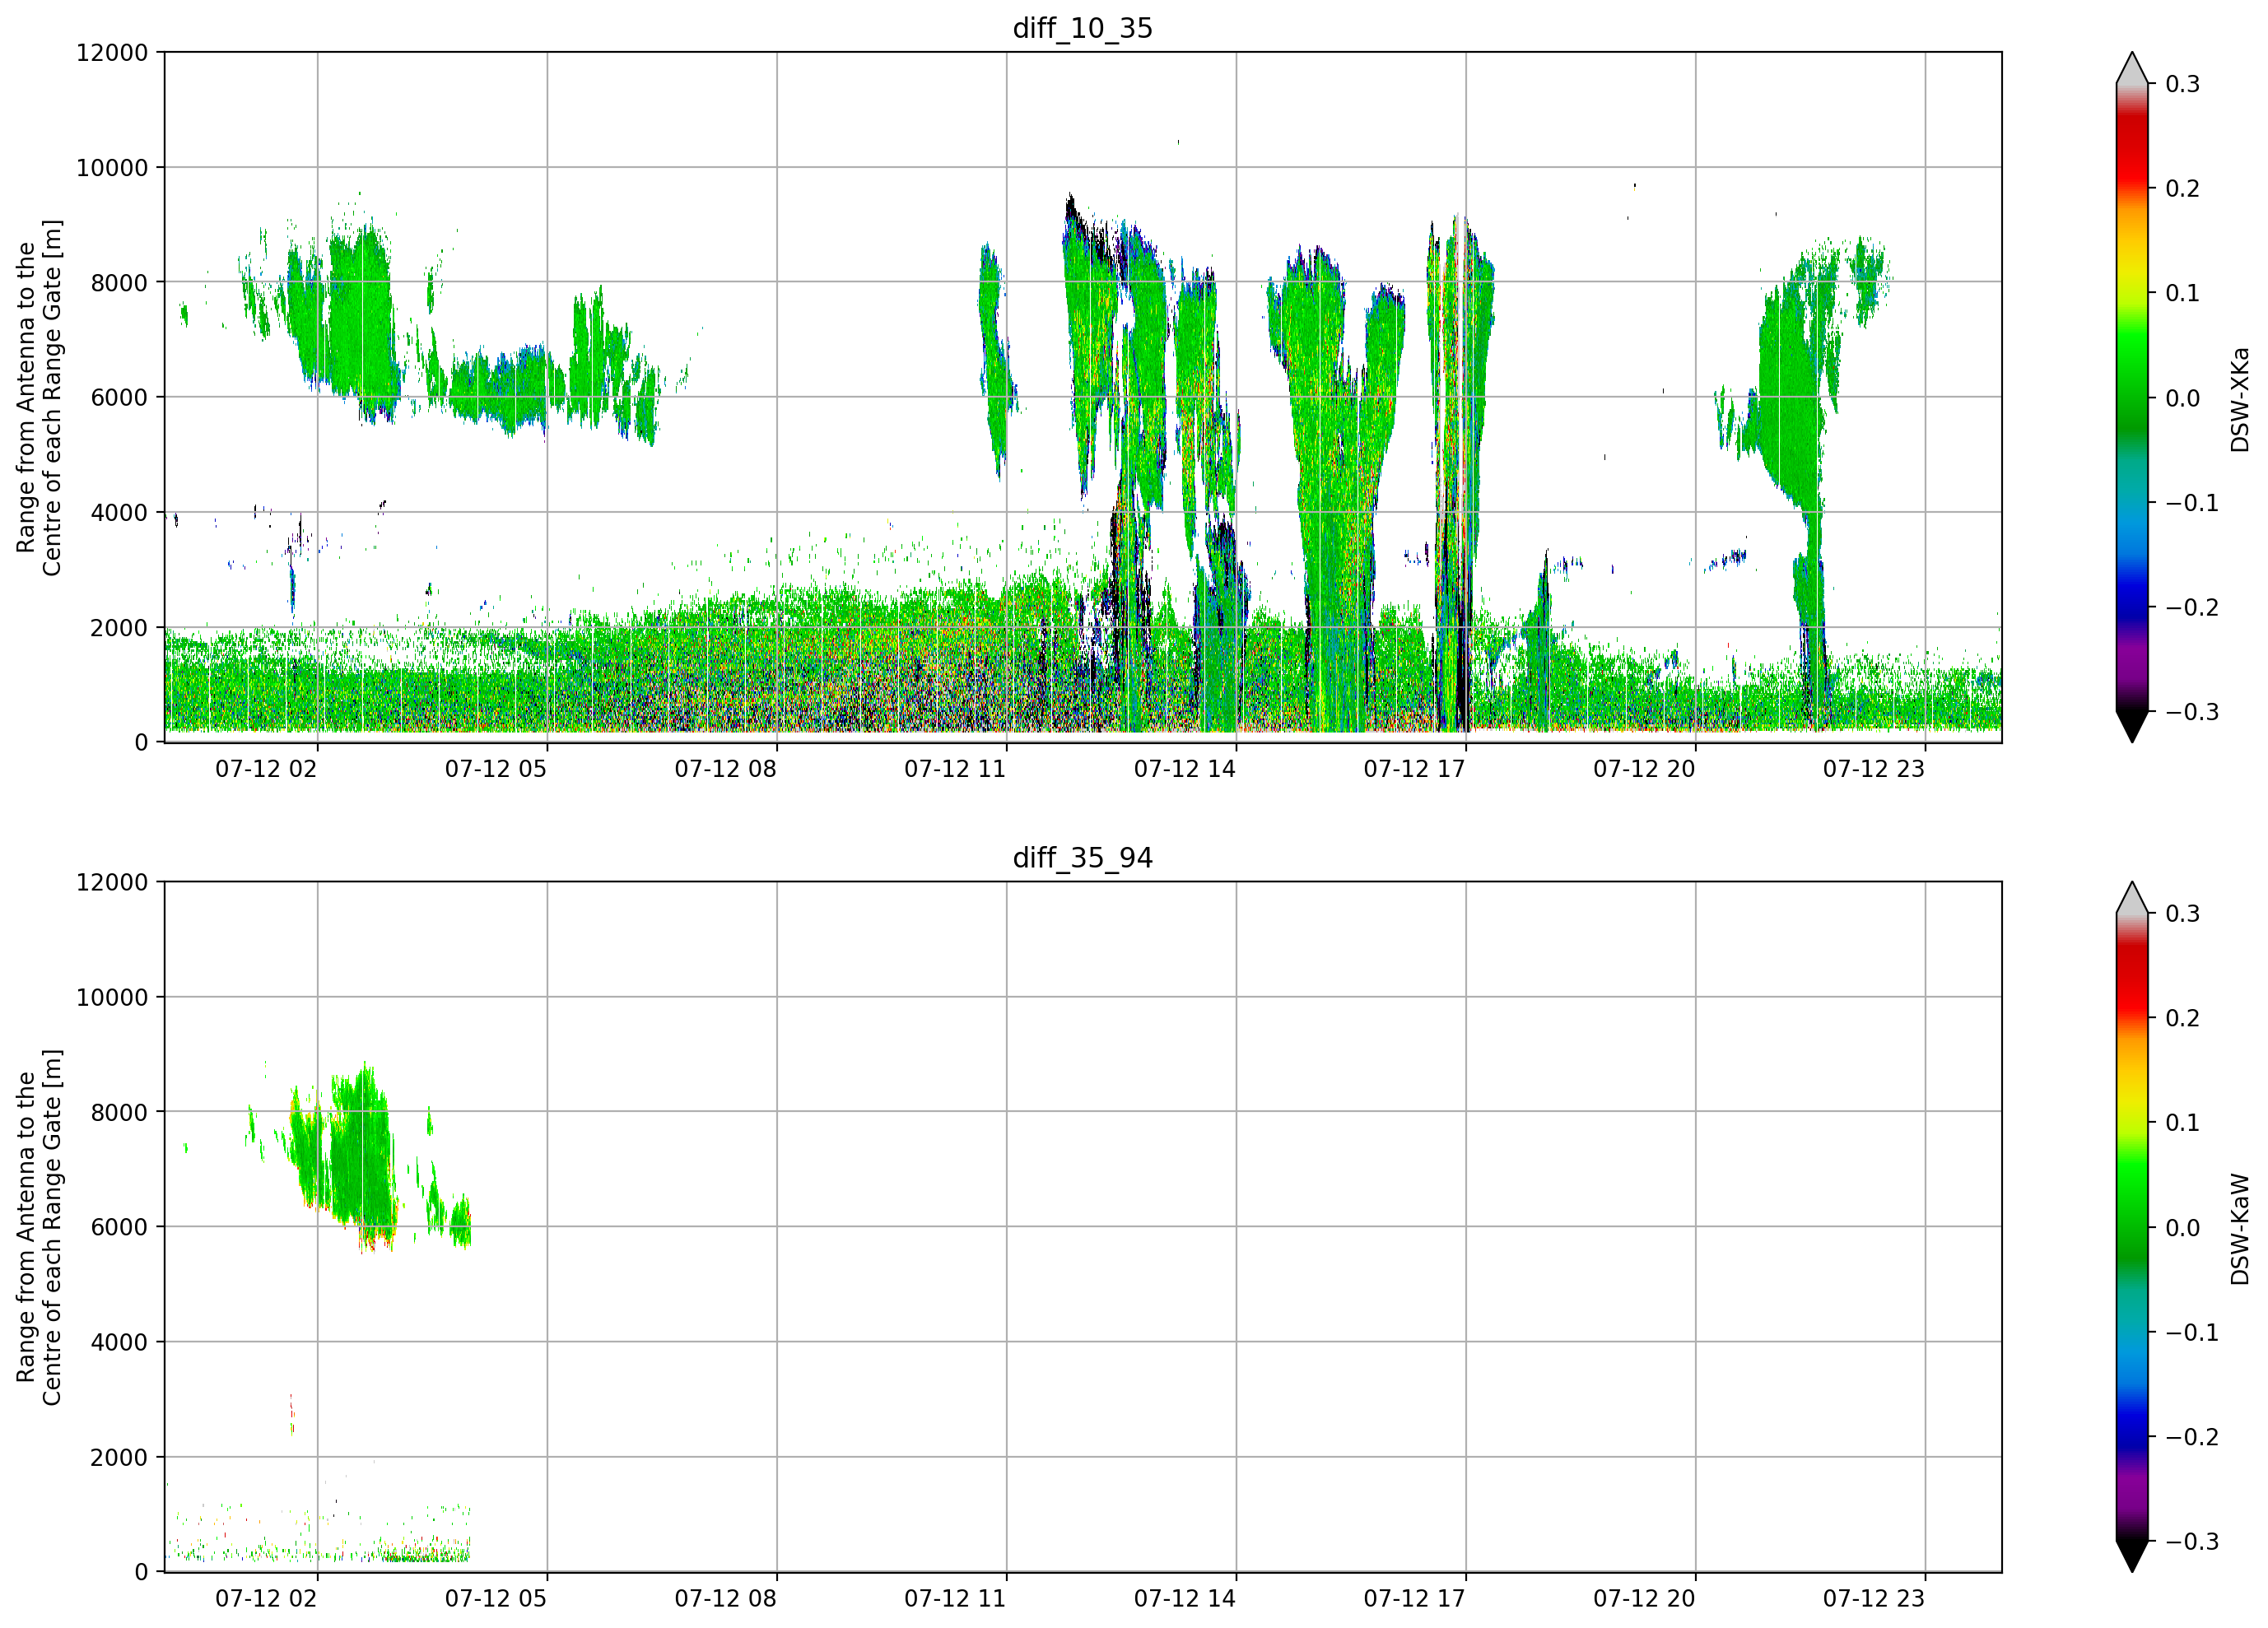Click the 0.2 tick on DSW-KaW colorbar

2183,1018
